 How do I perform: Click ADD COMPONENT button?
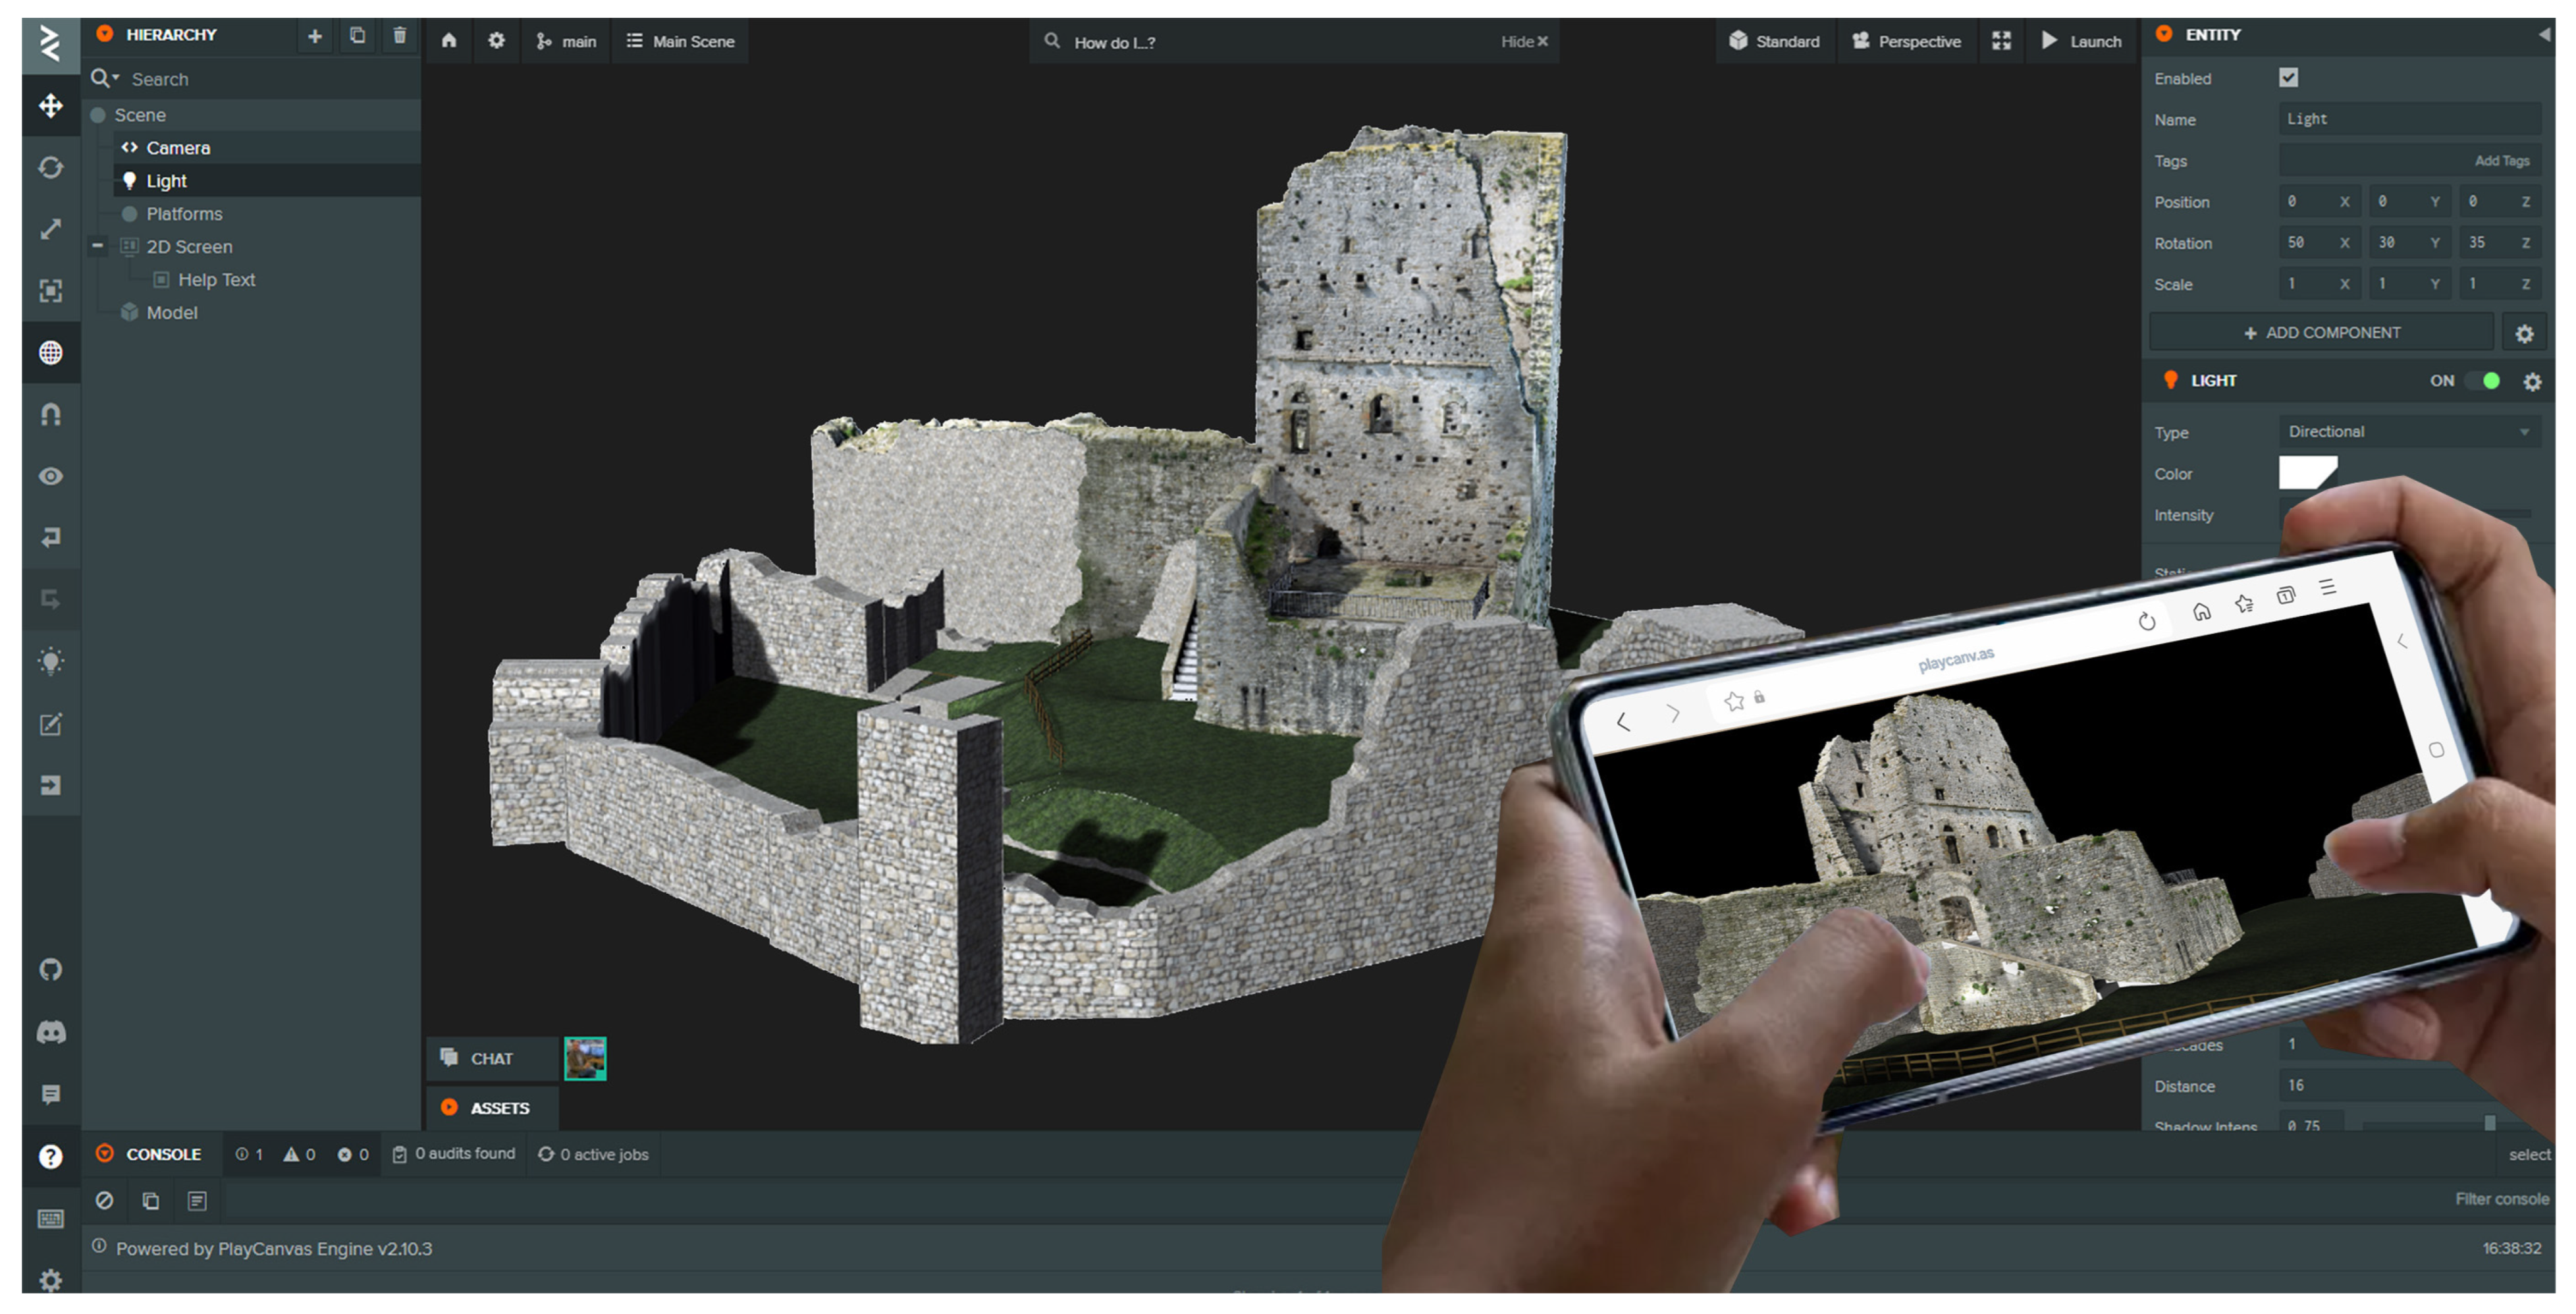click(x=2322, y=333)
